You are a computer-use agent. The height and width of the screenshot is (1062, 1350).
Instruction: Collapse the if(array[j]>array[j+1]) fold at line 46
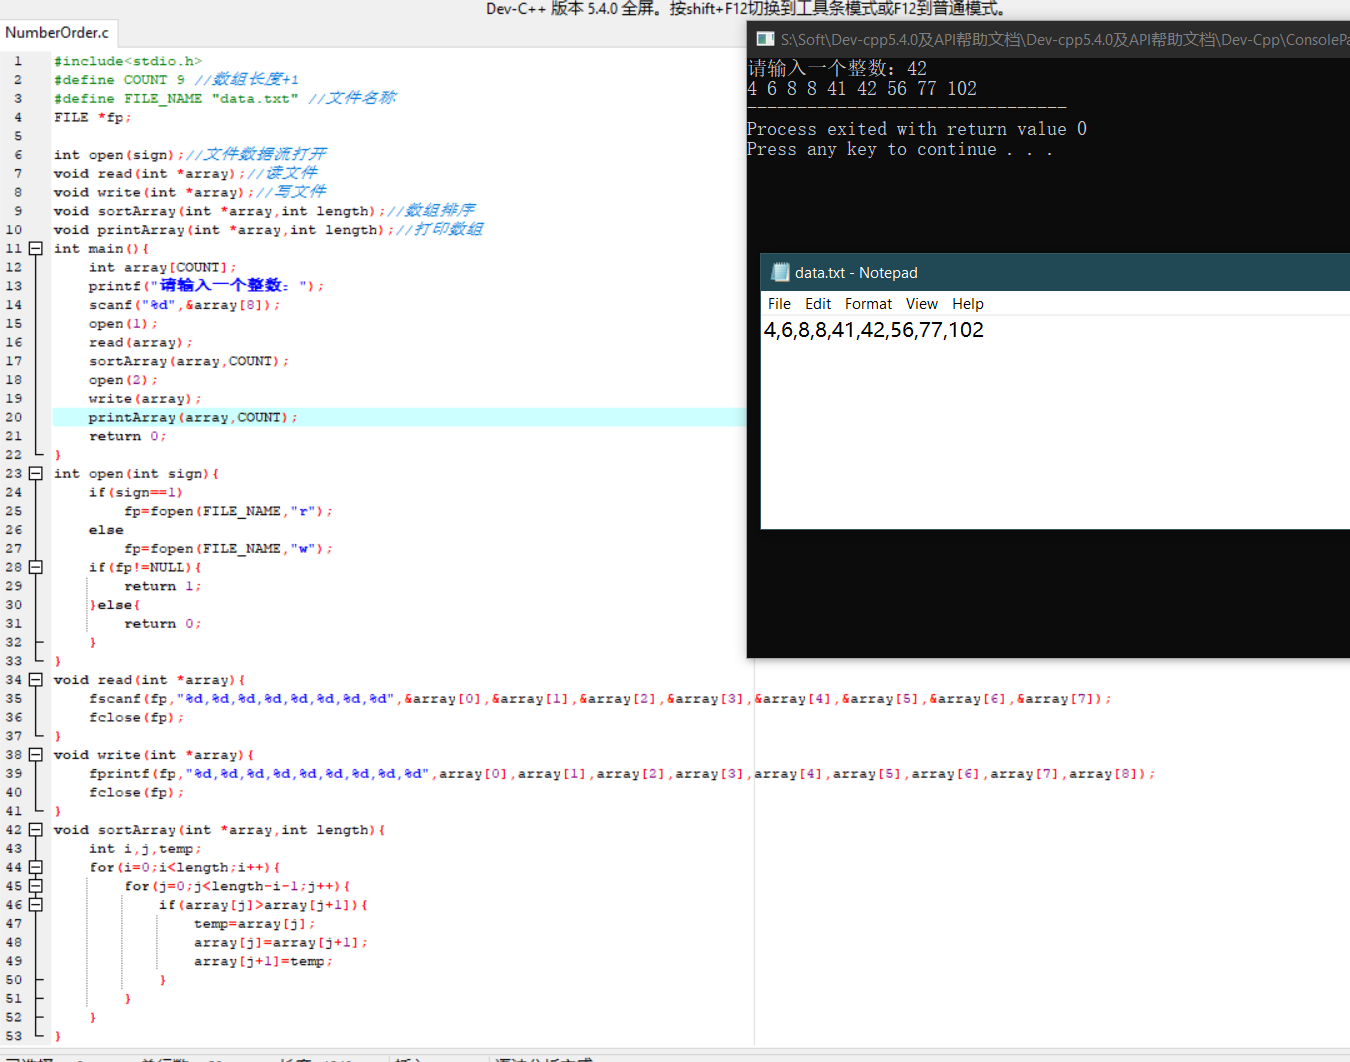tap(36, 905)
